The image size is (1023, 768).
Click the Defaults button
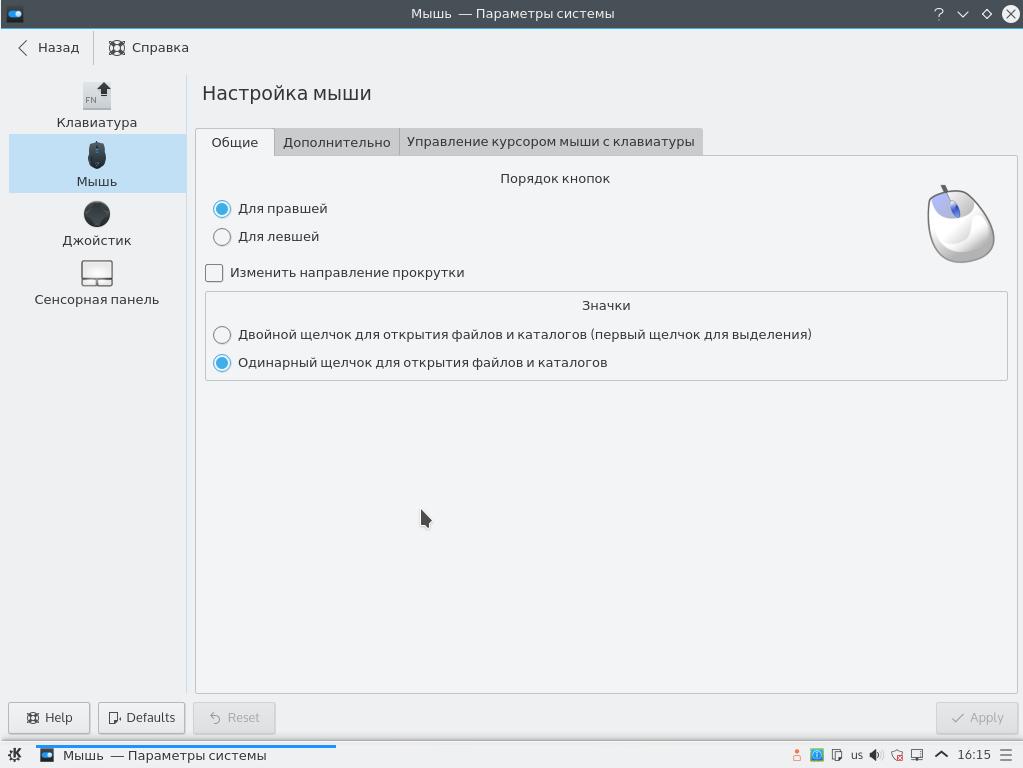click(x=142, y=717)
